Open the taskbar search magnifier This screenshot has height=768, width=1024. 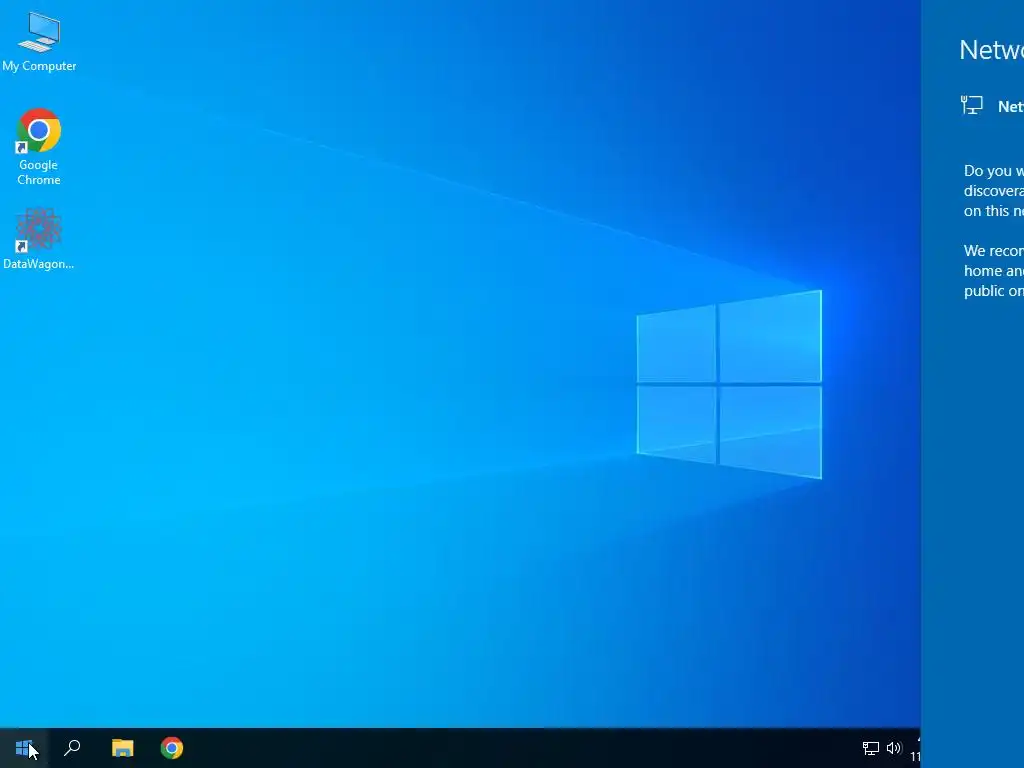72,748
